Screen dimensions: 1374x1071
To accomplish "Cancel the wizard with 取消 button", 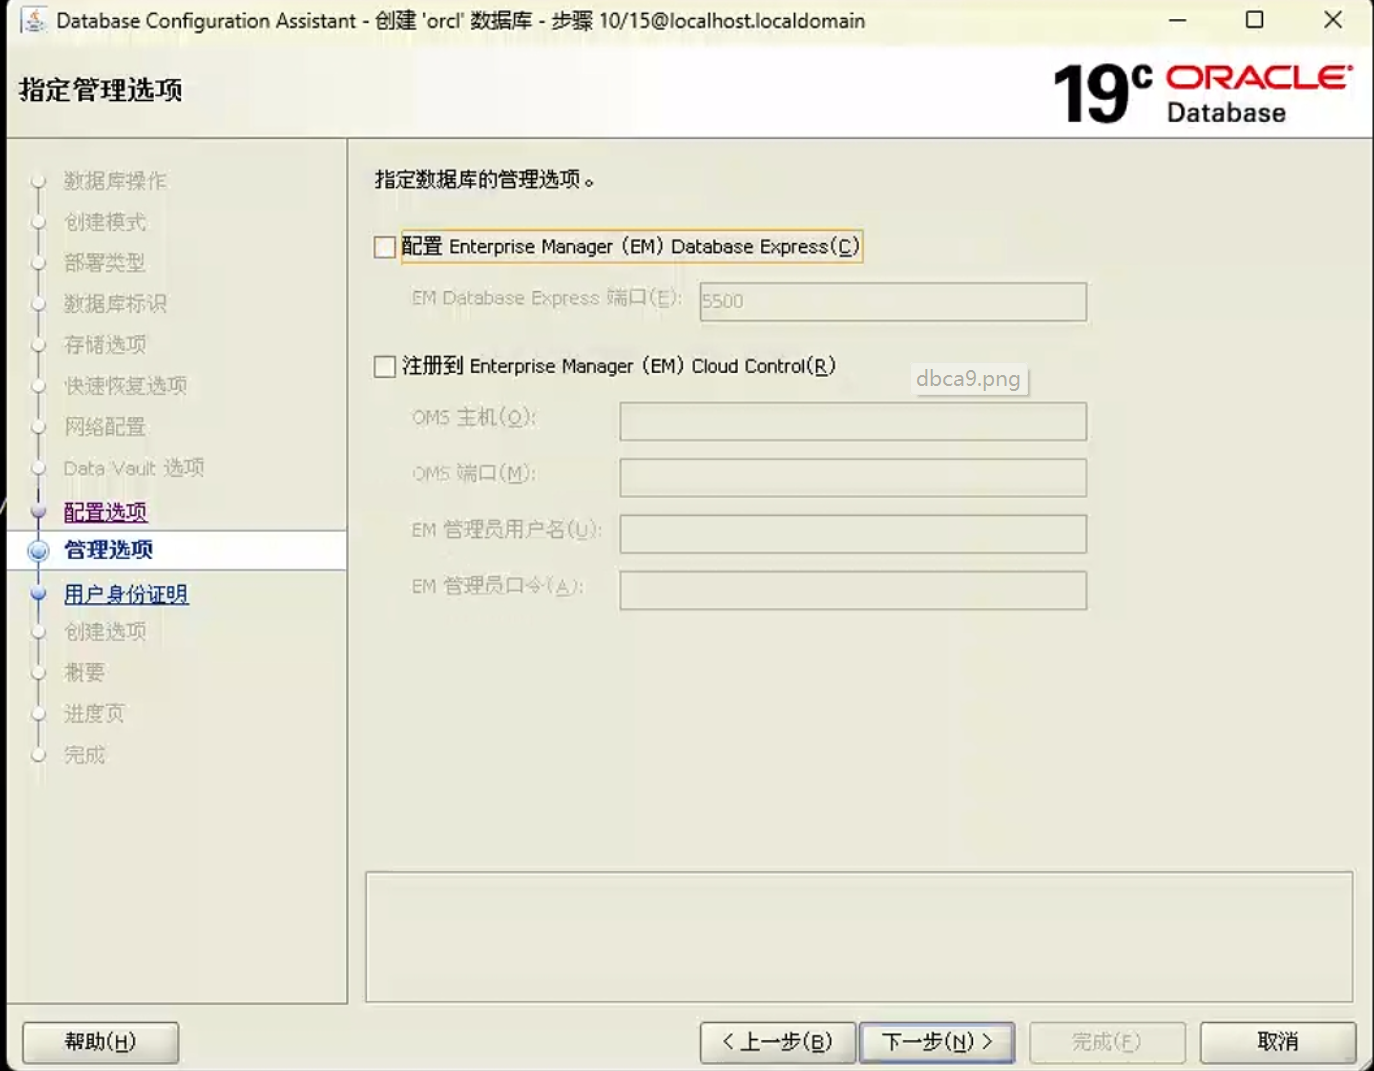I will click(1277, 1042).
